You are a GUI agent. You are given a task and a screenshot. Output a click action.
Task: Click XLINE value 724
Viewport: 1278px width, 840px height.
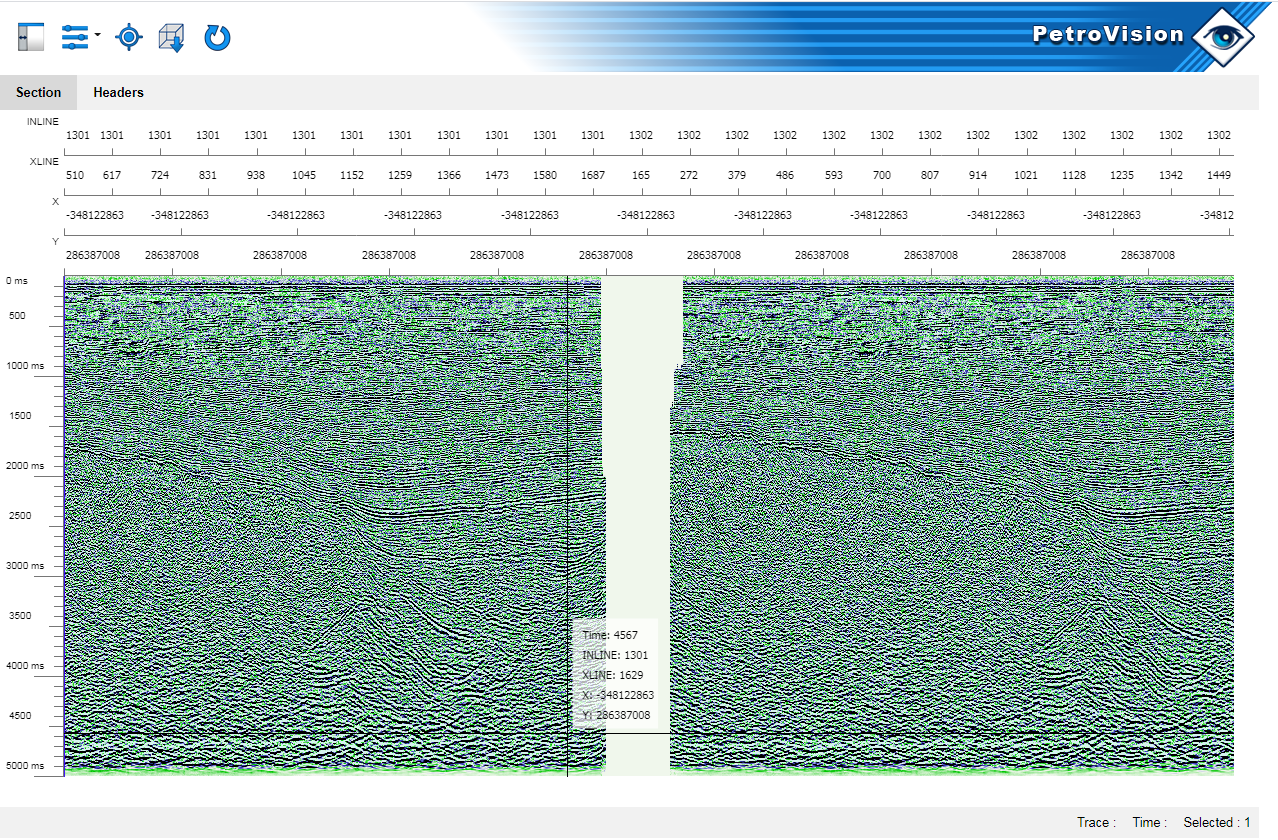[160, 175]
